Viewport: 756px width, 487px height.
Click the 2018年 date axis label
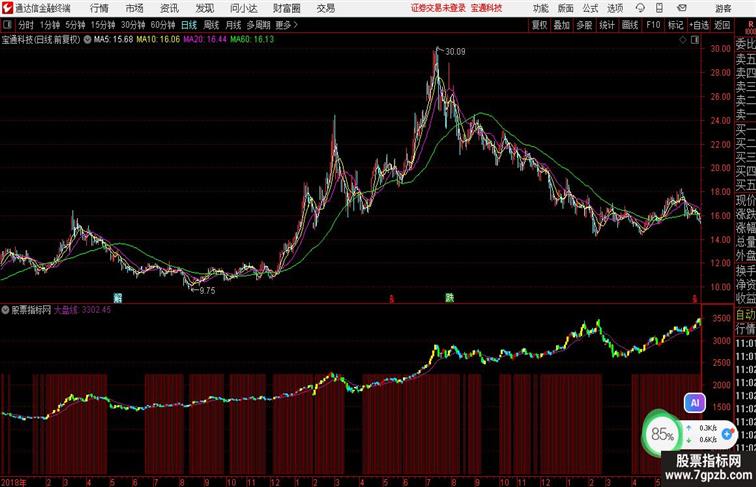14,482
